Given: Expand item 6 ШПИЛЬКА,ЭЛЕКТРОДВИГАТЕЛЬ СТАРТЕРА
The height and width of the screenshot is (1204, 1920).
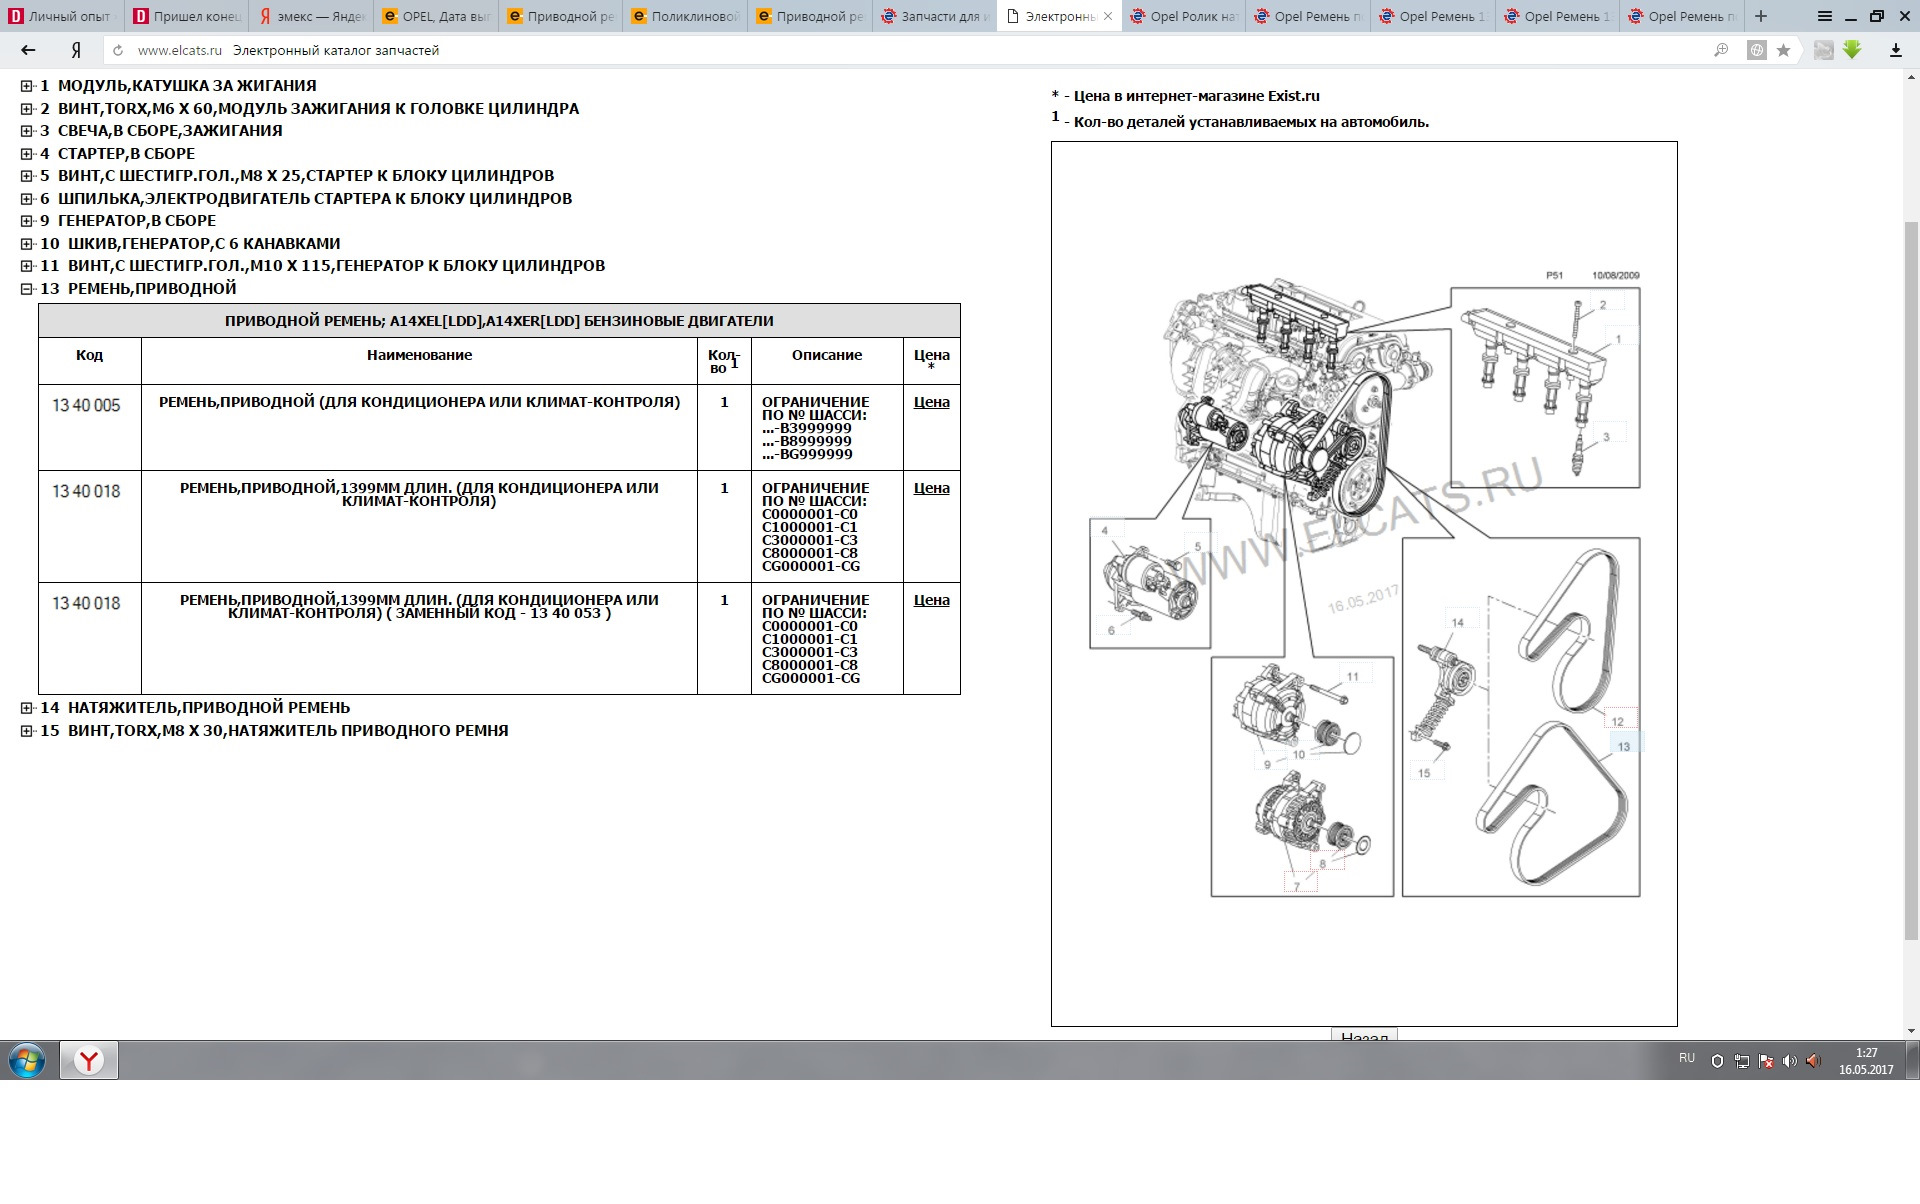Looking at the screenshot, I should tap(27, 198).
